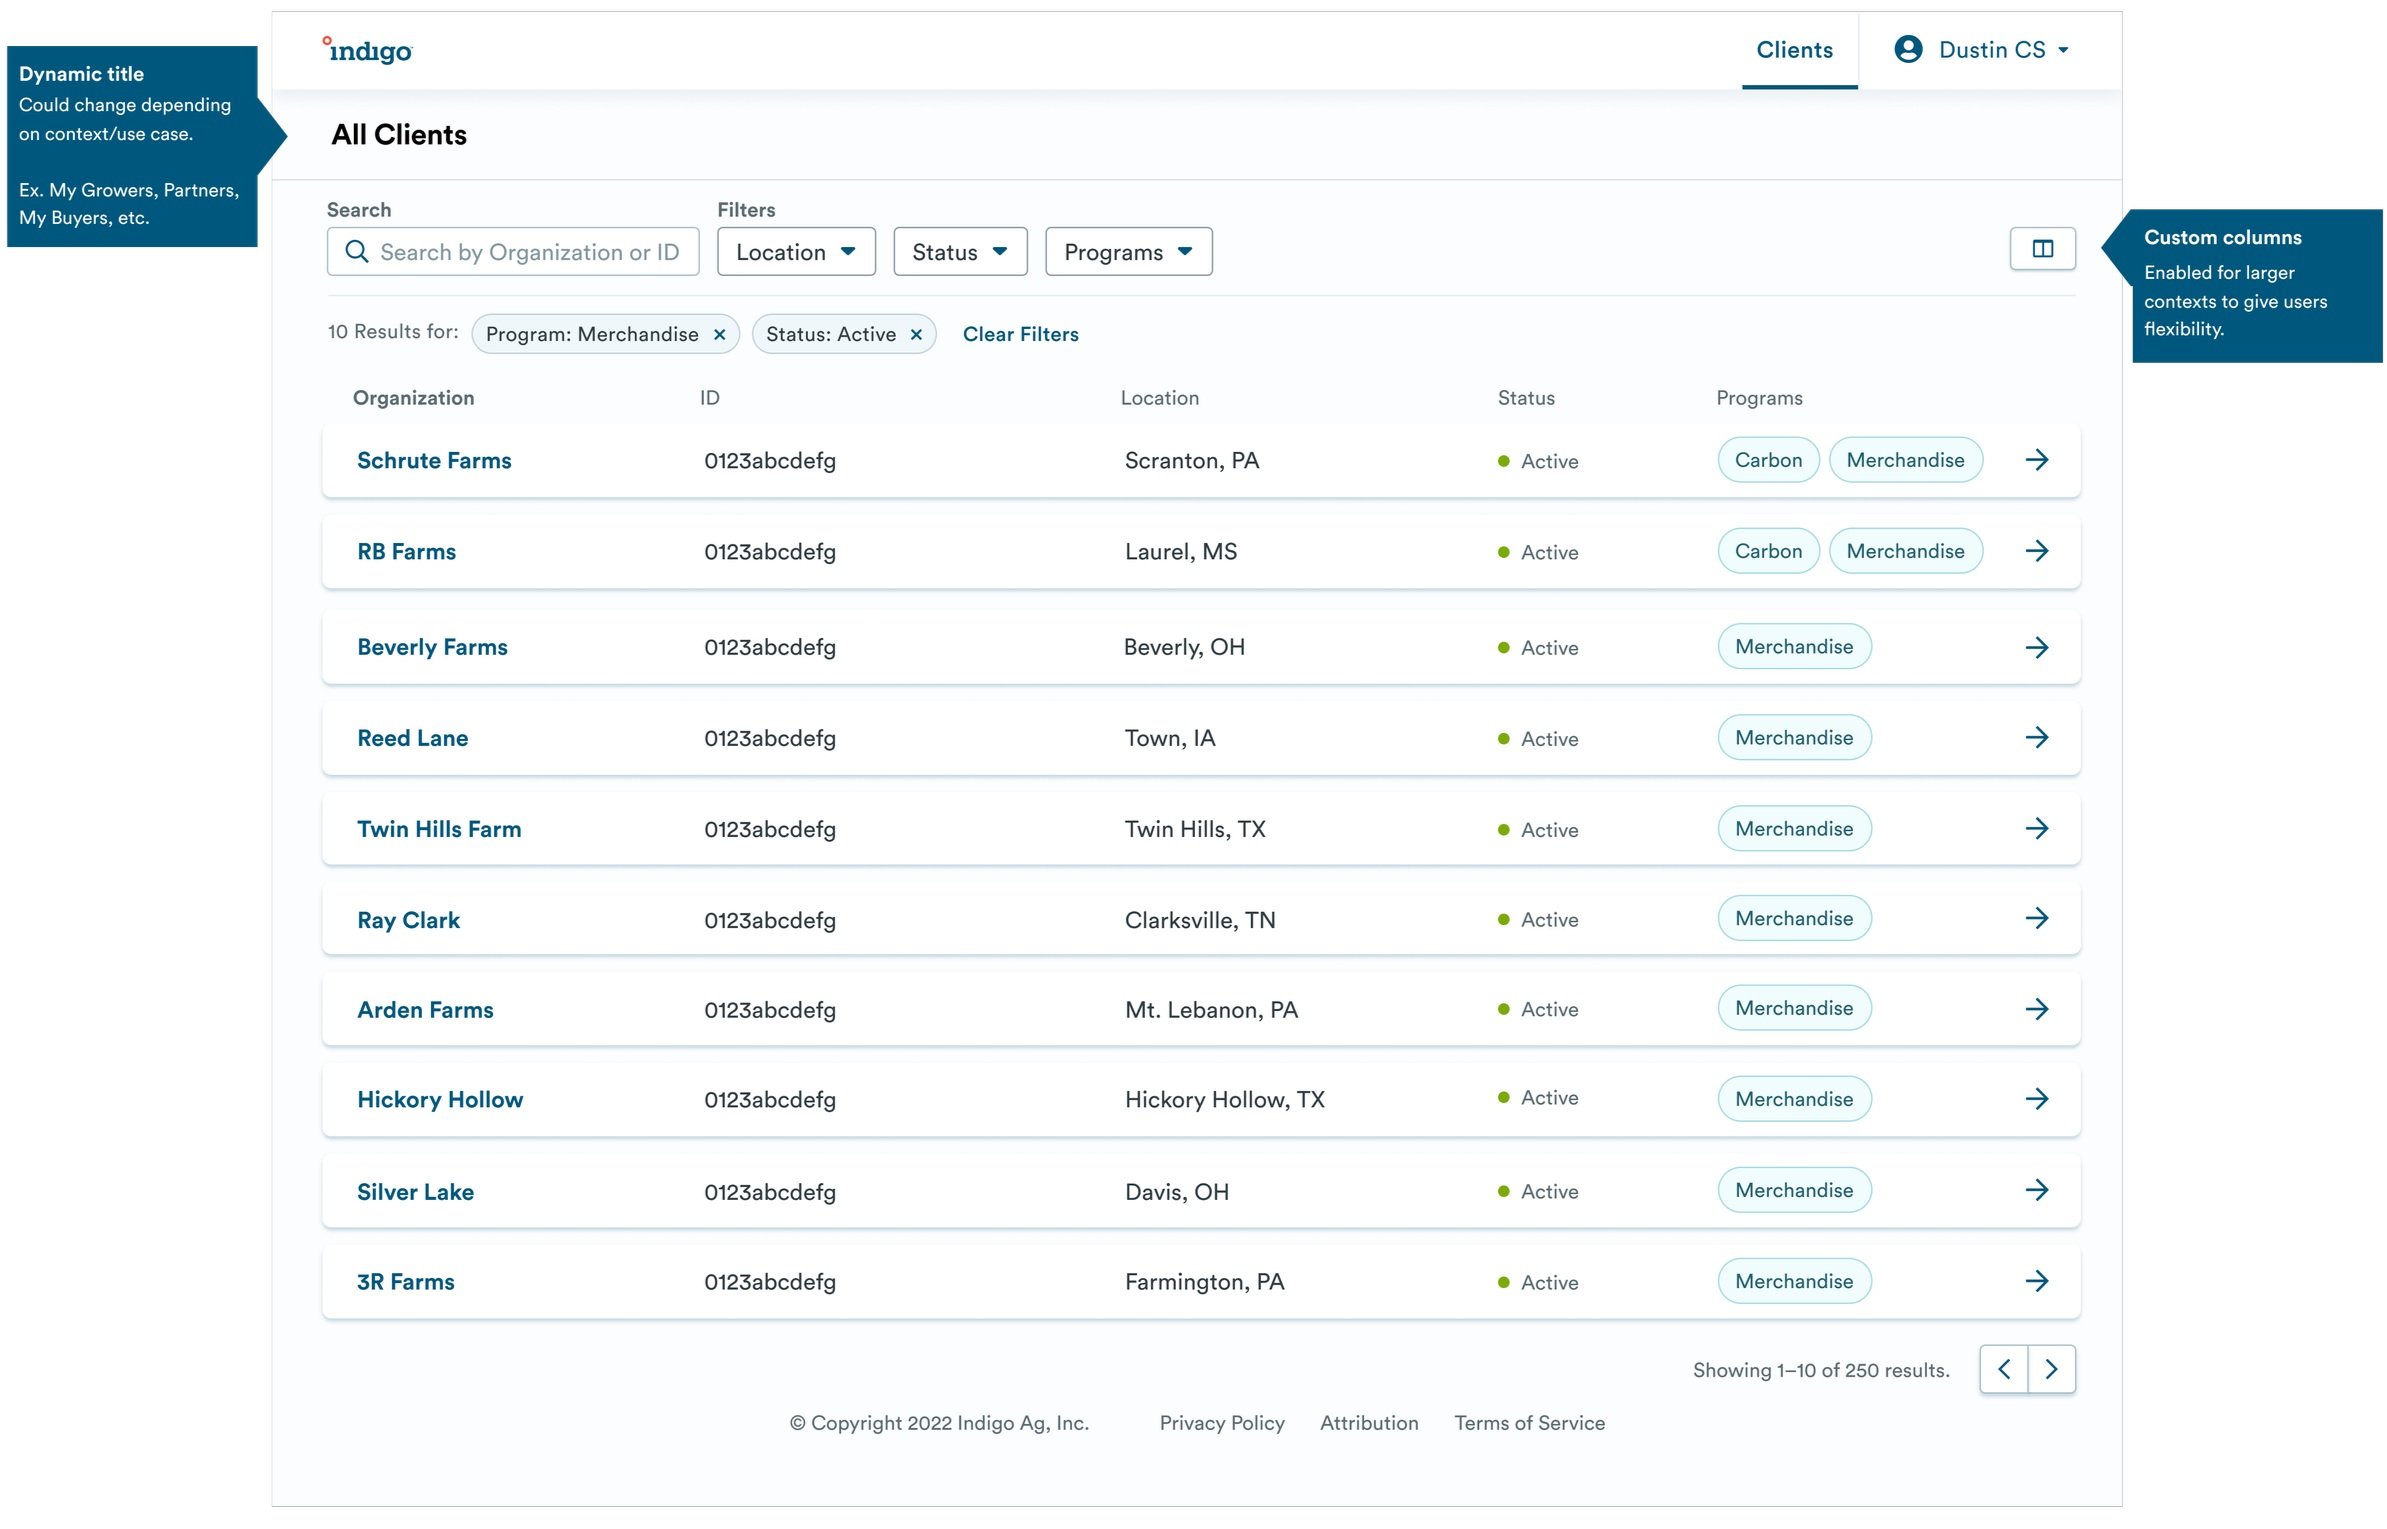Click Merchandise tag in Schrute Farms row
Screen dimensions: 2387x1529
(x=1905, y=460)
